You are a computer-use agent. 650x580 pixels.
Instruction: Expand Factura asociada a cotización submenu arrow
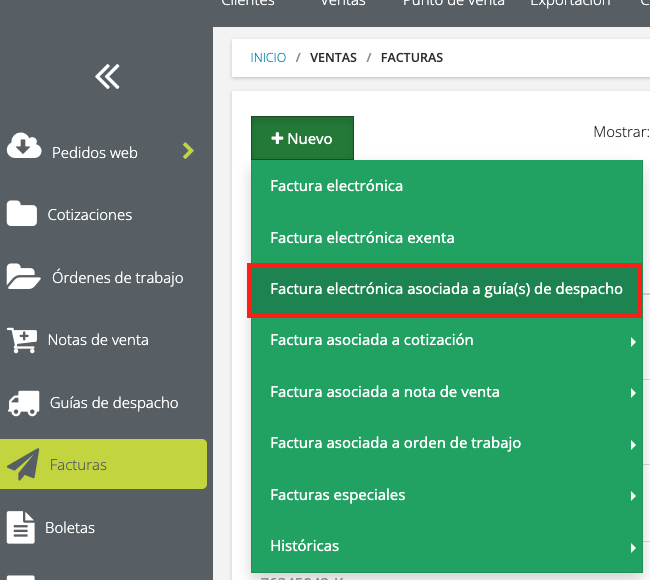pyautogui.click(x=633, y=342)
